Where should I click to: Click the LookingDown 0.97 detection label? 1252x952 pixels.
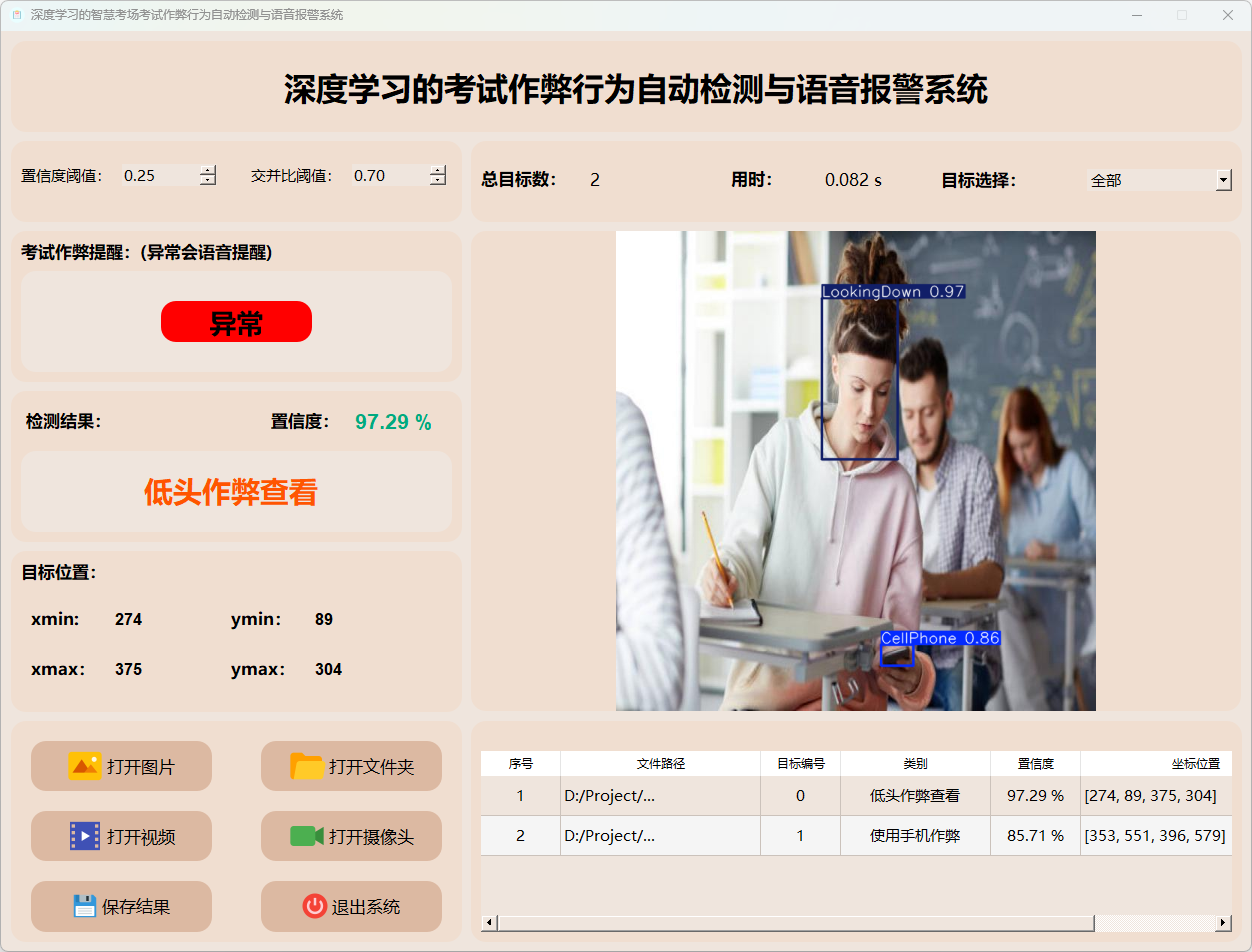coord(893,292)
